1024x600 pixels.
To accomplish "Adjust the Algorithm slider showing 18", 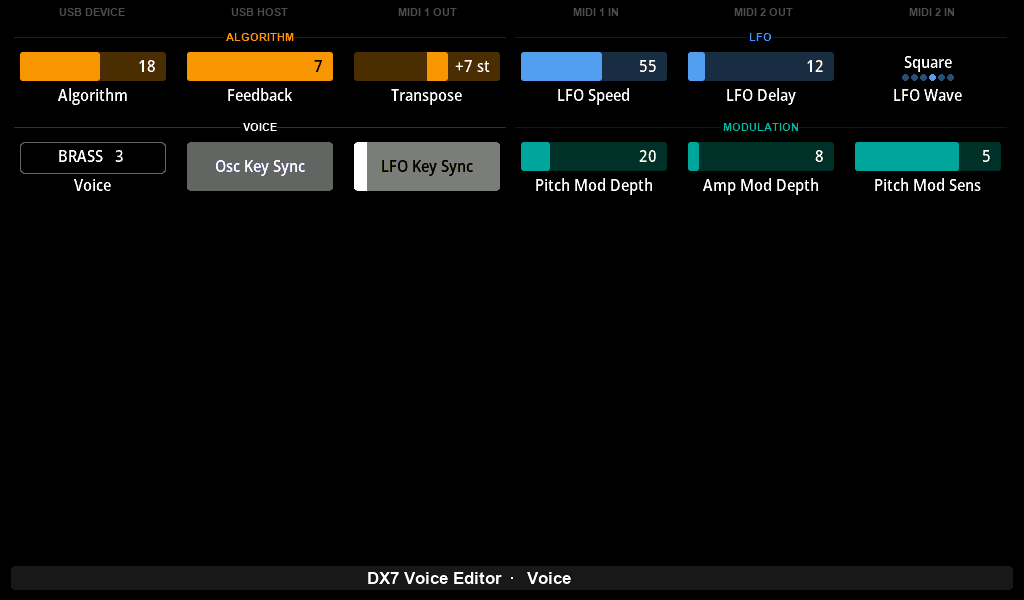I will tap(93, 67).
